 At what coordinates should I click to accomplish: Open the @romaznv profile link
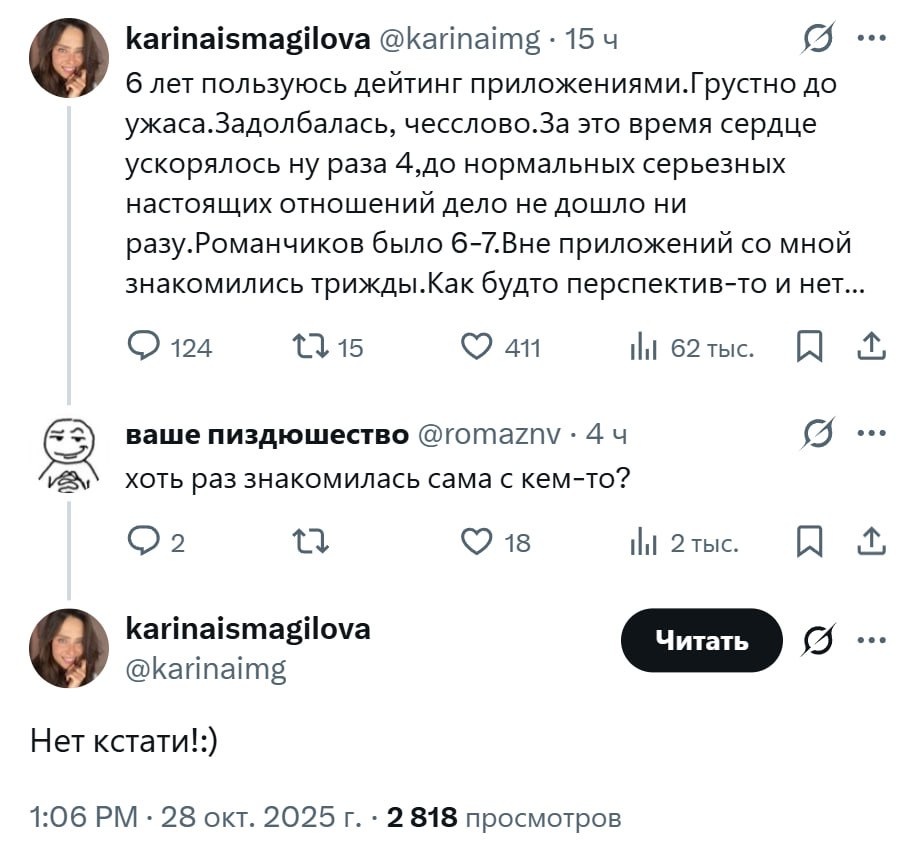click(485, 435)
